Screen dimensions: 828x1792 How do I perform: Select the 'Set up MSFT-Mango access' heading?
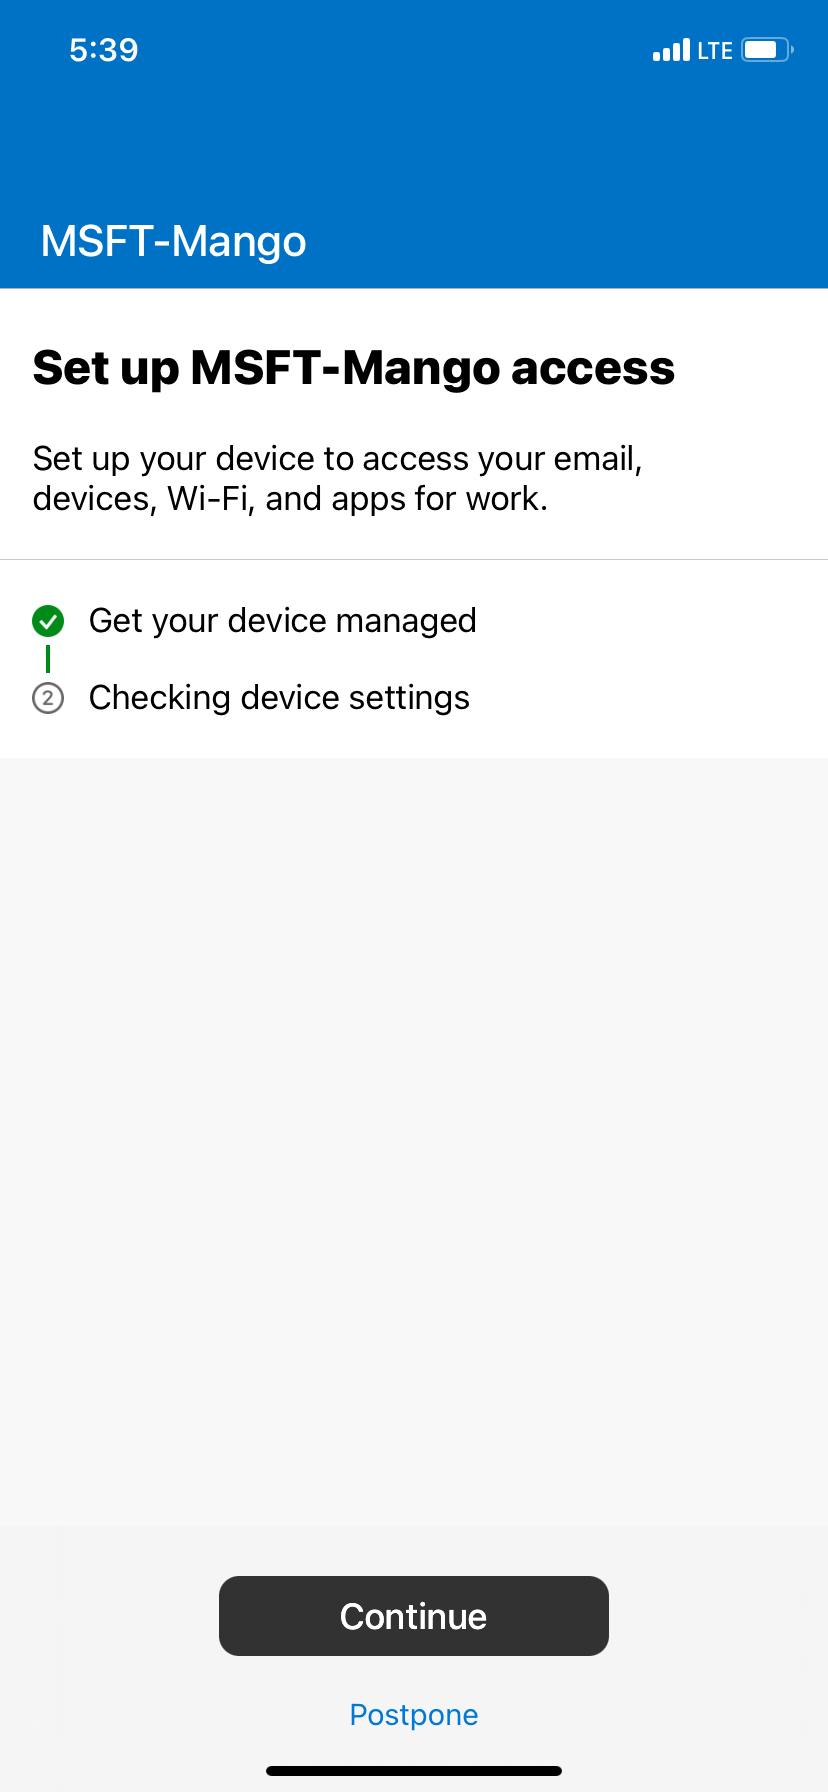(354, 367)
